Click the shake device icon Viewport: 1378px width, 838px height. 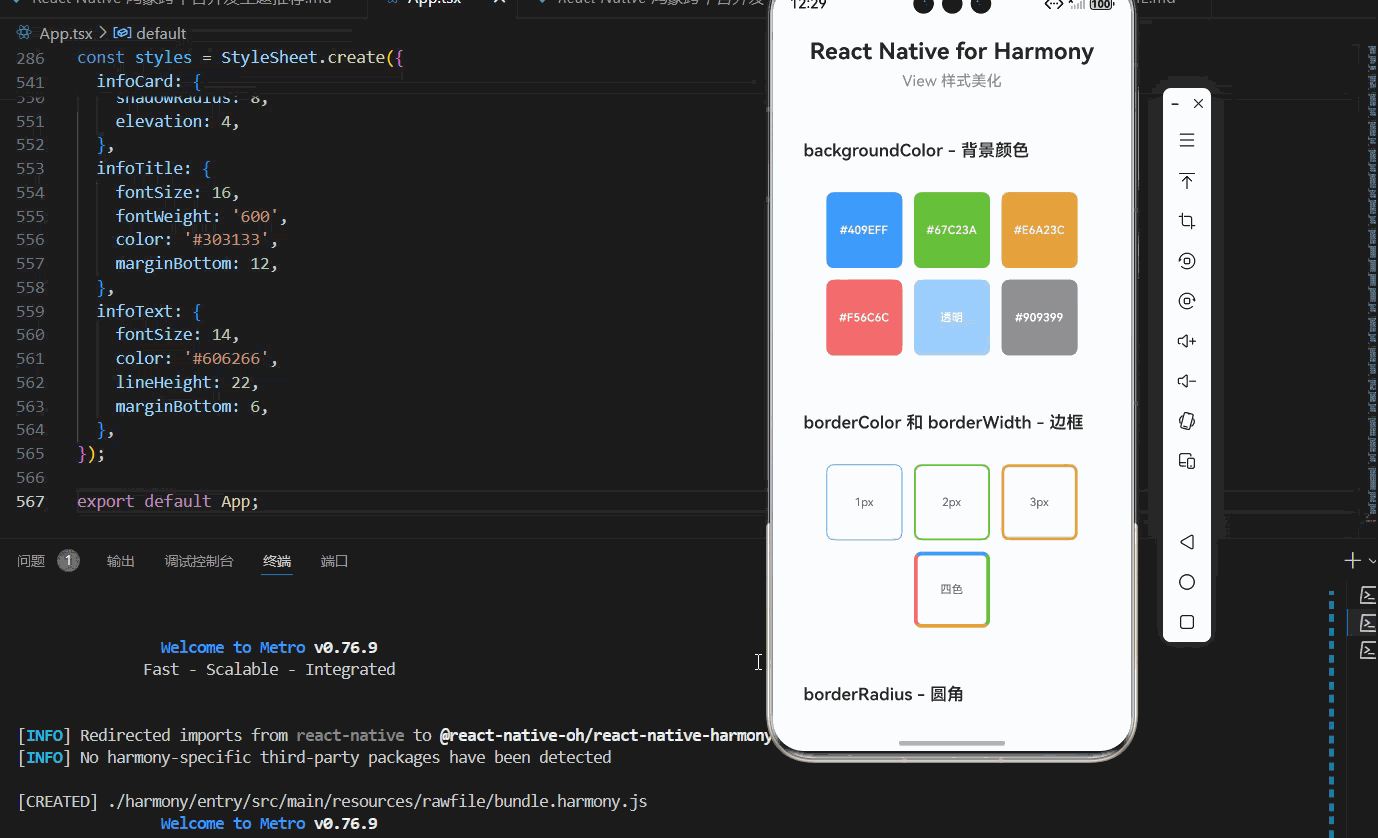point(1187,421)
